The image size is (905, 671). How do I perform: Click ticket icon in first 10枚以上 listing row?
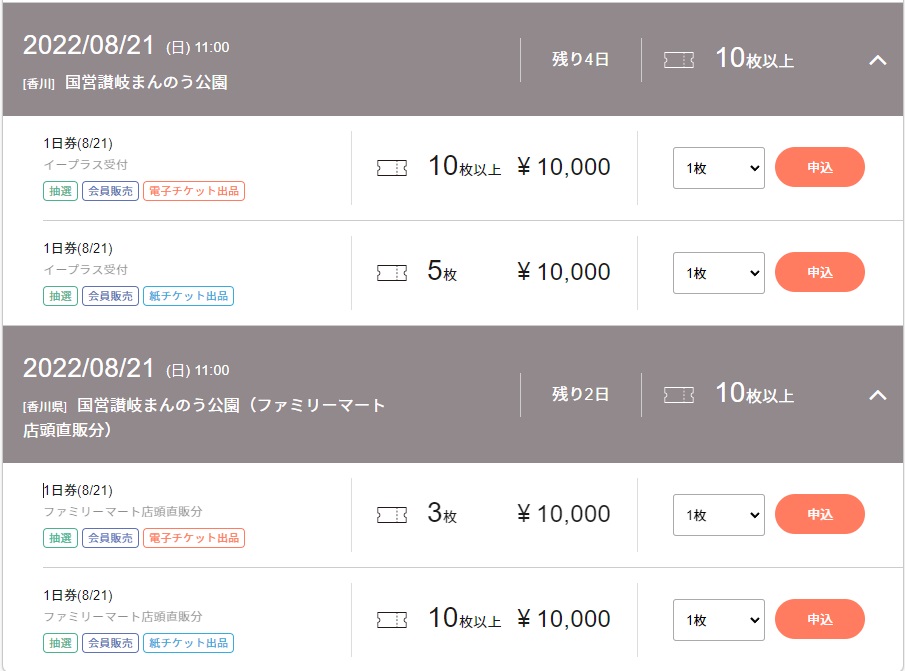[392, 168]
